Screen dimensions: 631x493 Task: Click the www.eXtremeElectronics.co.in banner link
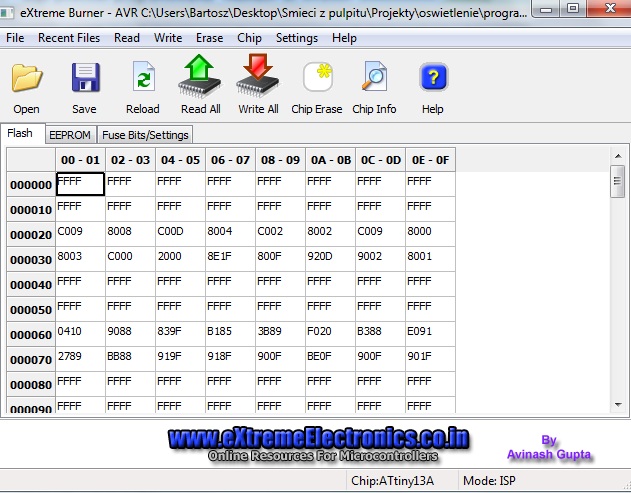(x=319, y=437)
